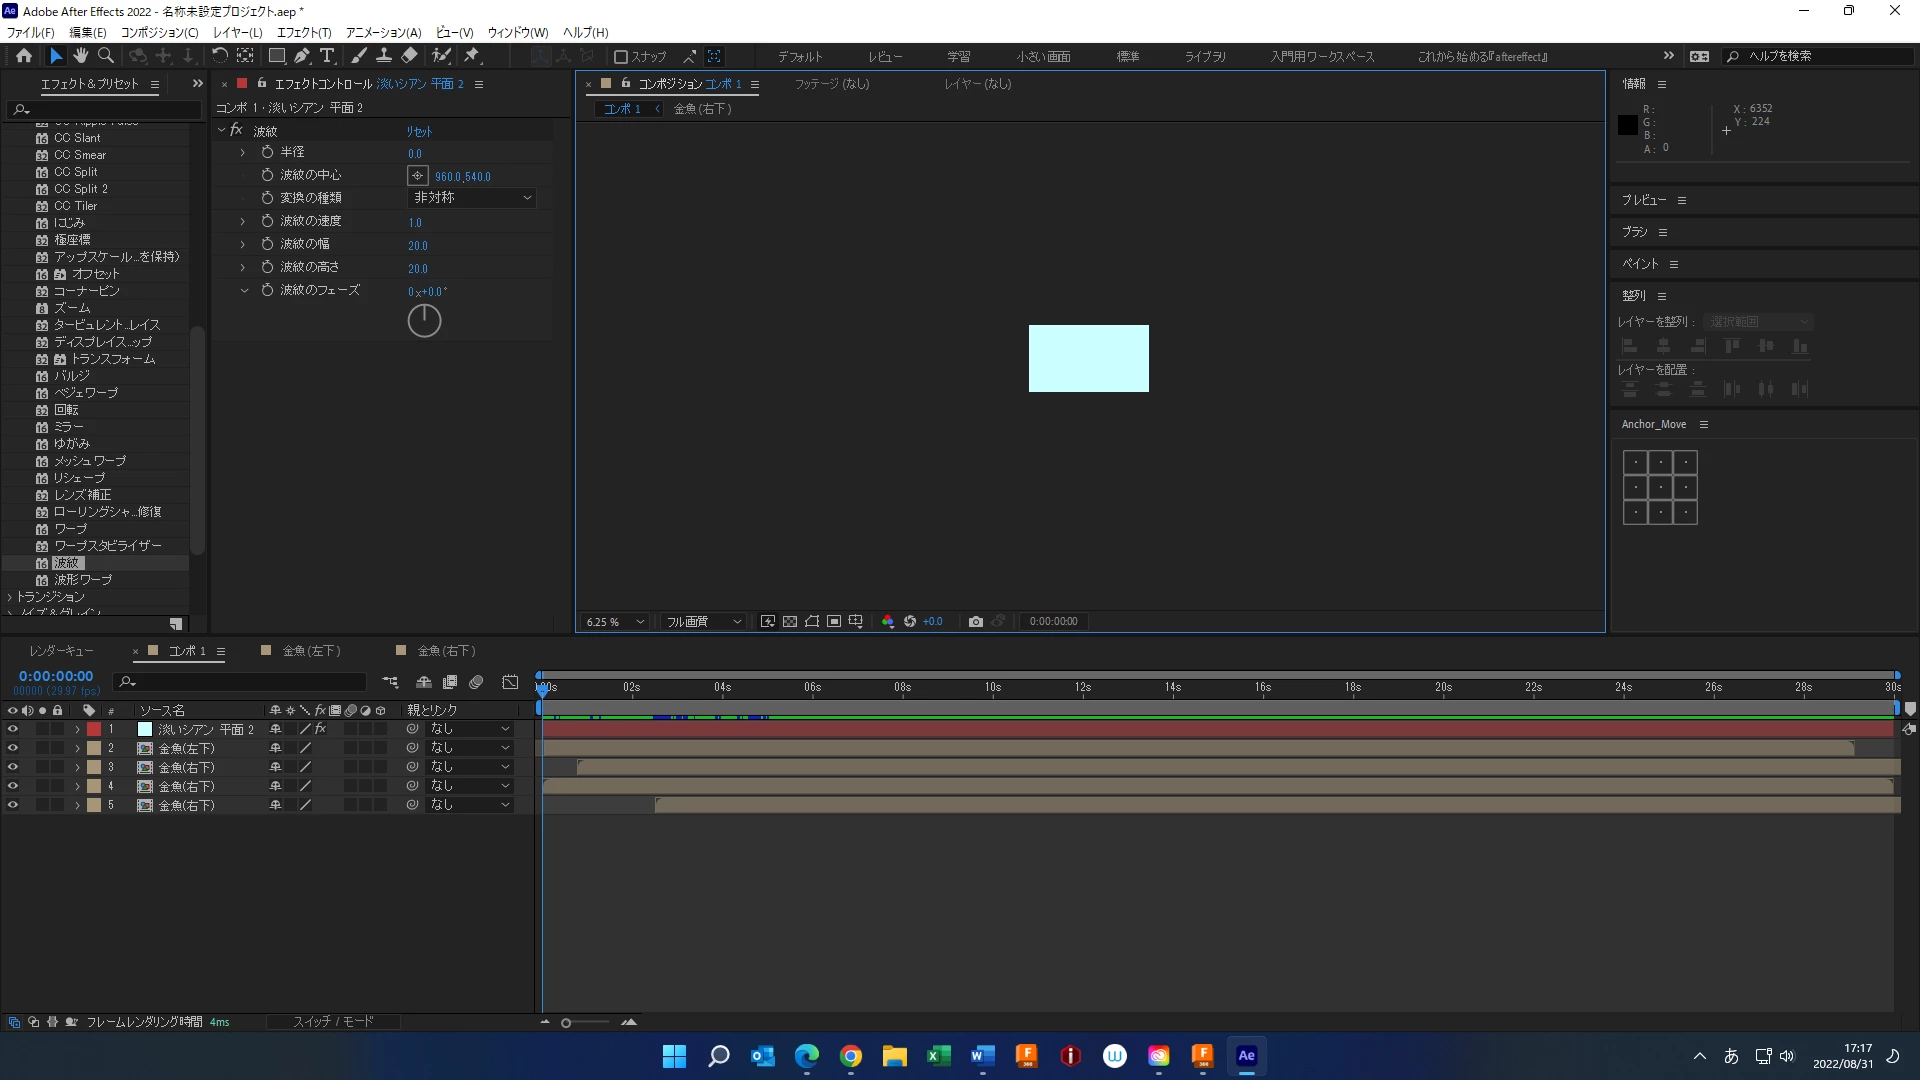Select the Type text tool
Viewport: 1920px width, 1080px height.
(327, 56)
